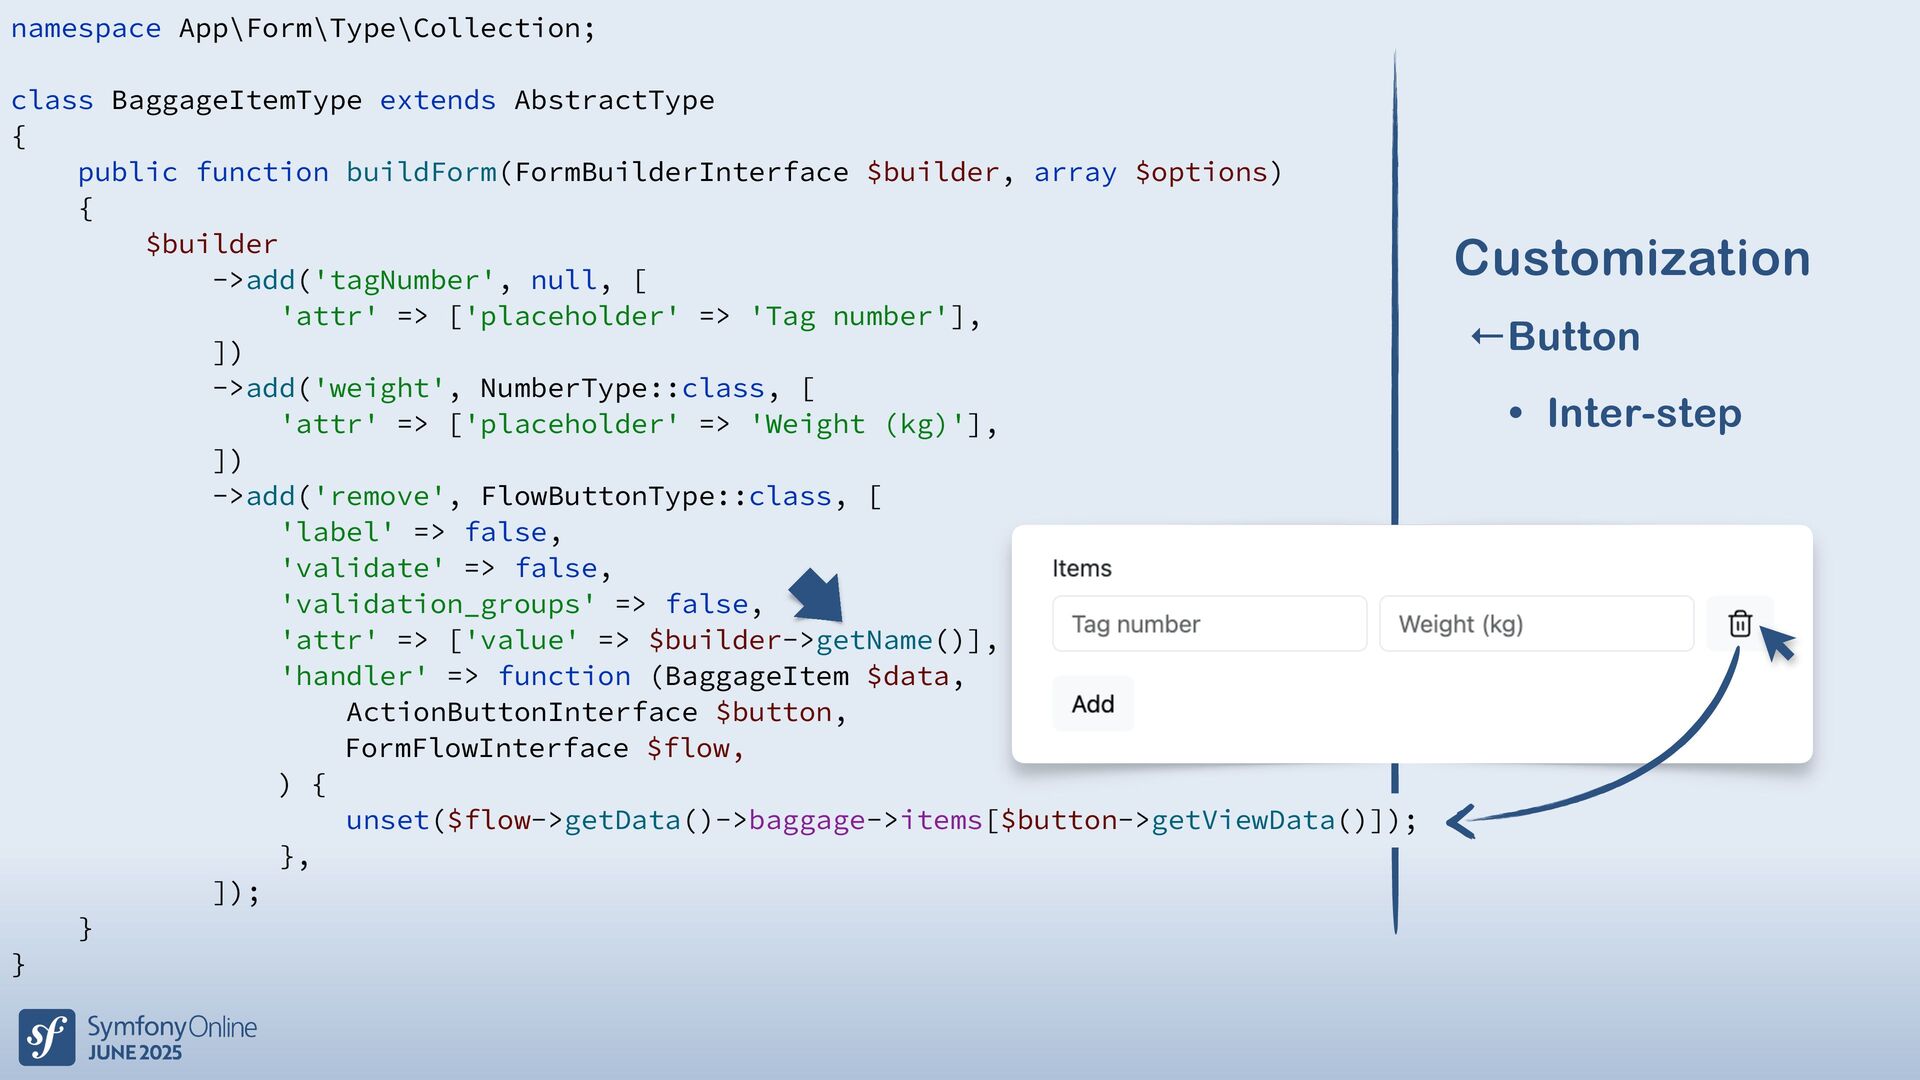This screenshot has height=1080, width=1920.
Task: Click the Customization heading
Action: click(x=1631, y=258)
